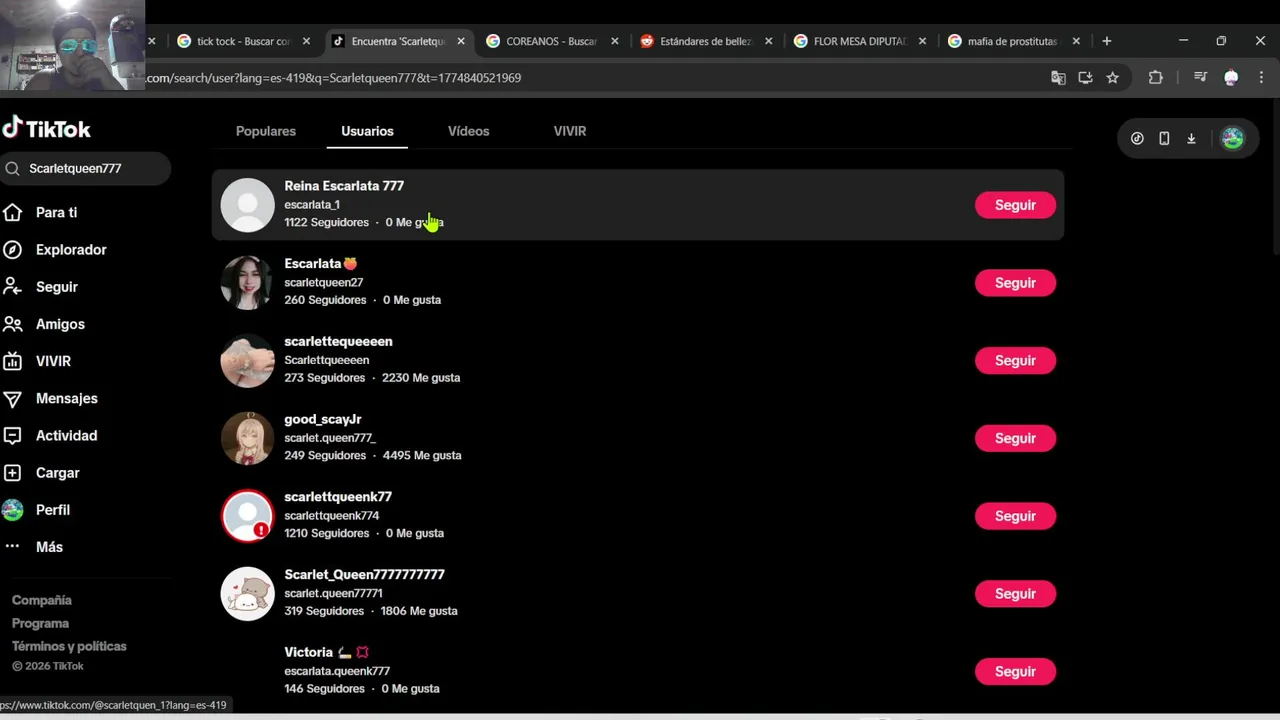Select the VIVIR search tab
1280x720 pixels.
coord(570,131)
